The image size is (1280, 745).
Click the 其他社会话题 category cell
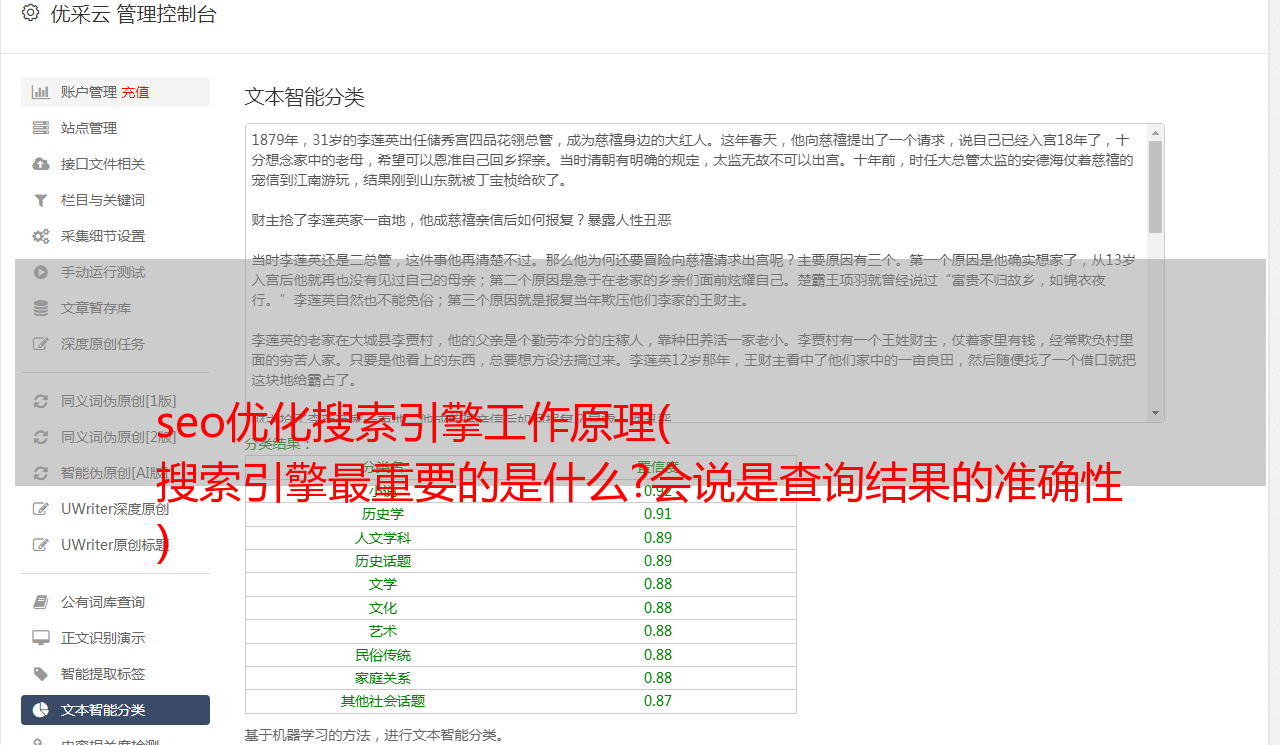point(383,701)
